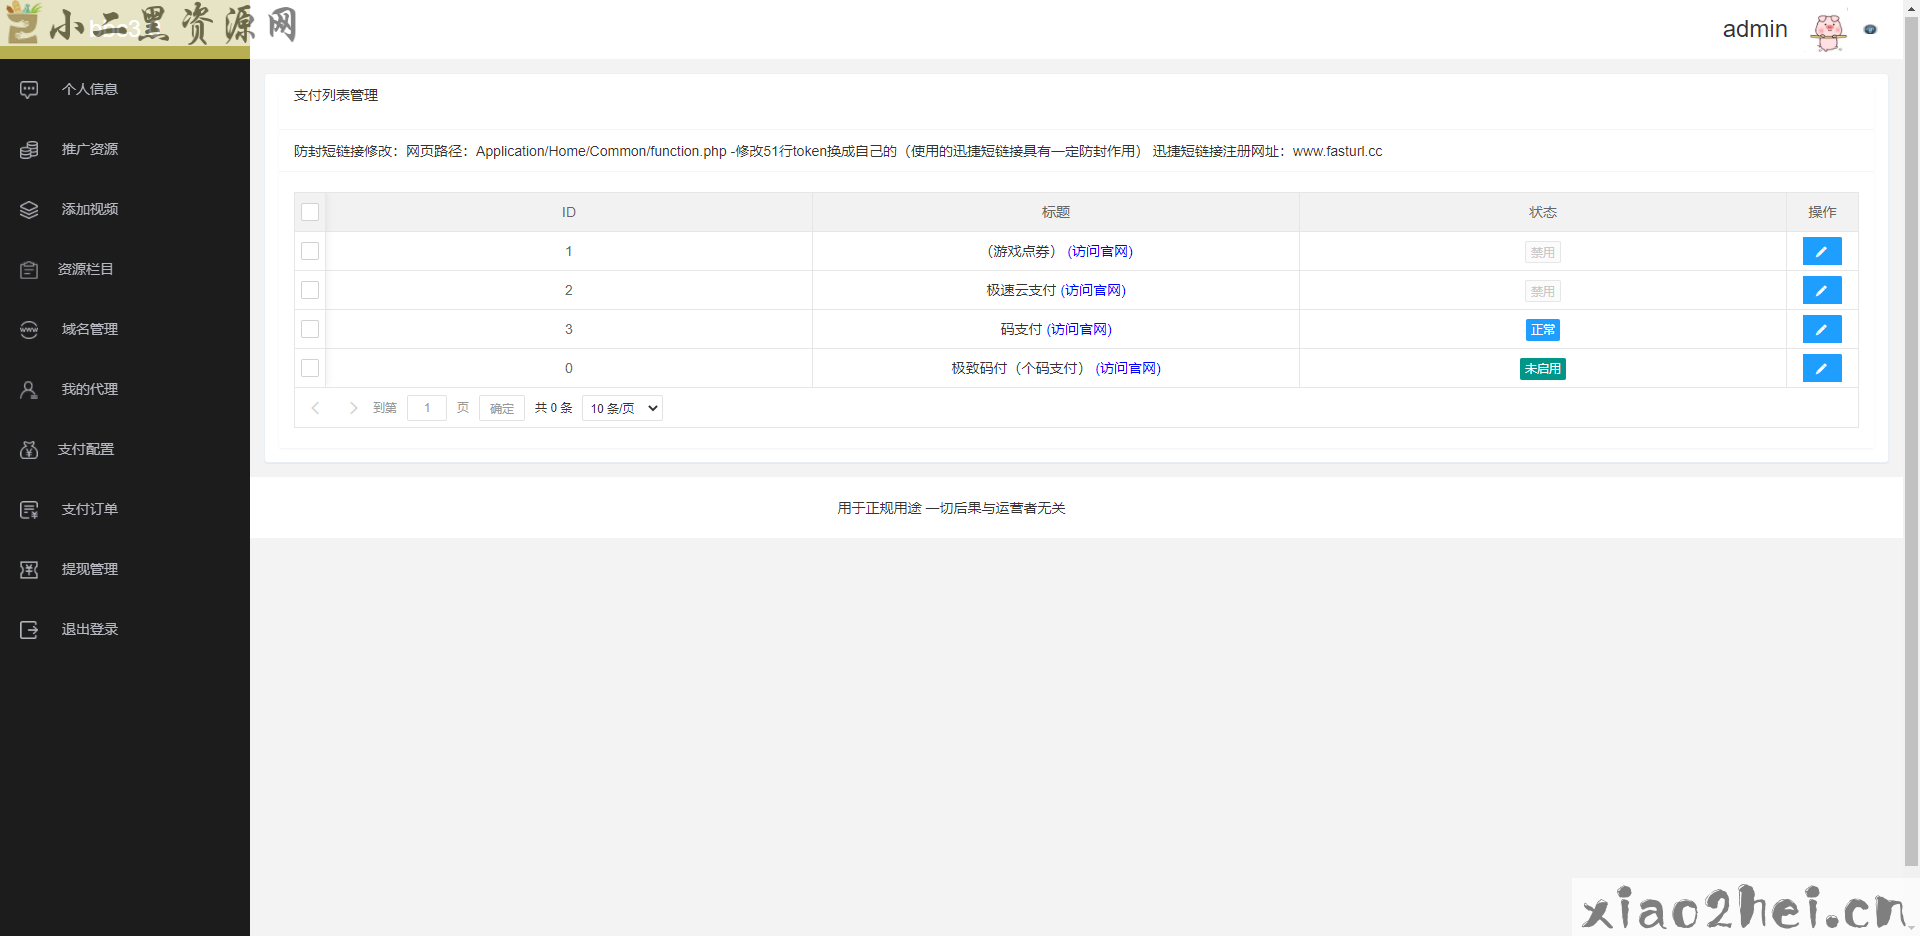Edit the 极致码付 row with pencil button
Screen dimensions: 1920x936
click(x=1822, y=368)
